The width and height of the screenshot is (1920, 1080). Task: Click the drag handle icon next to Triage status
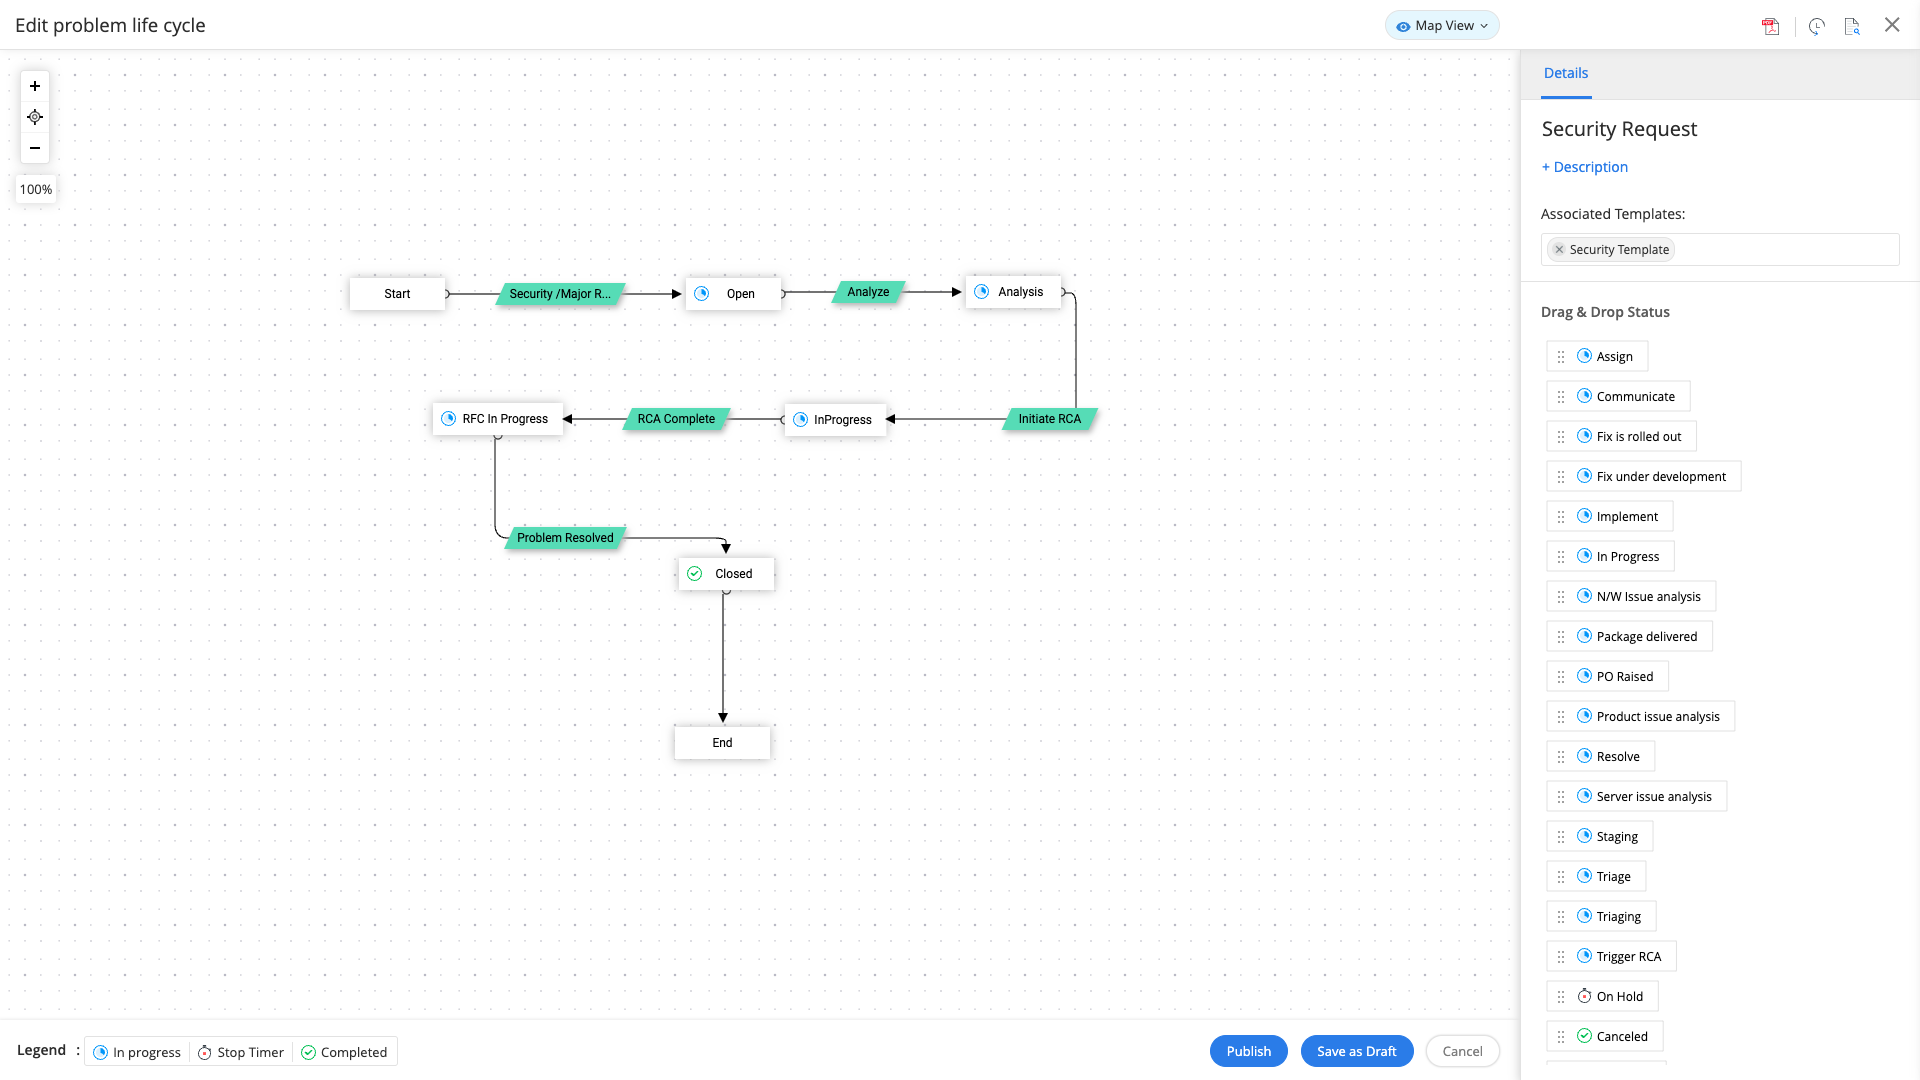(x=1561, y=876)
